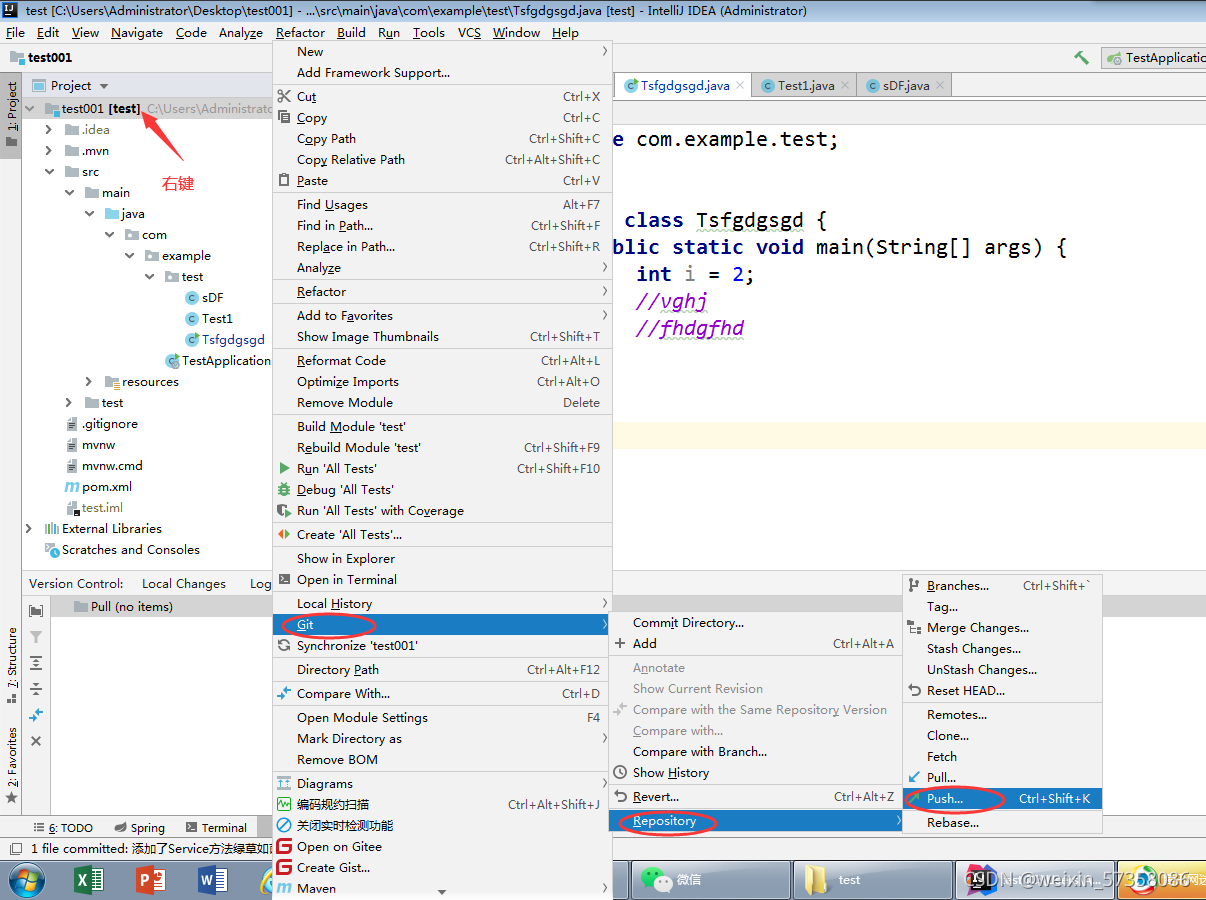Click the Compare With arrows icon

pyautogui.click(x=284, y=693)
